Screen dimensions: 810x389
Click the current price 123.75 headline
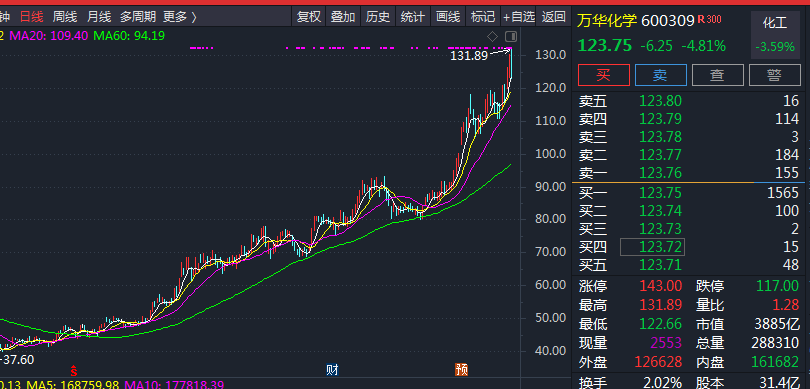(605, 45)
